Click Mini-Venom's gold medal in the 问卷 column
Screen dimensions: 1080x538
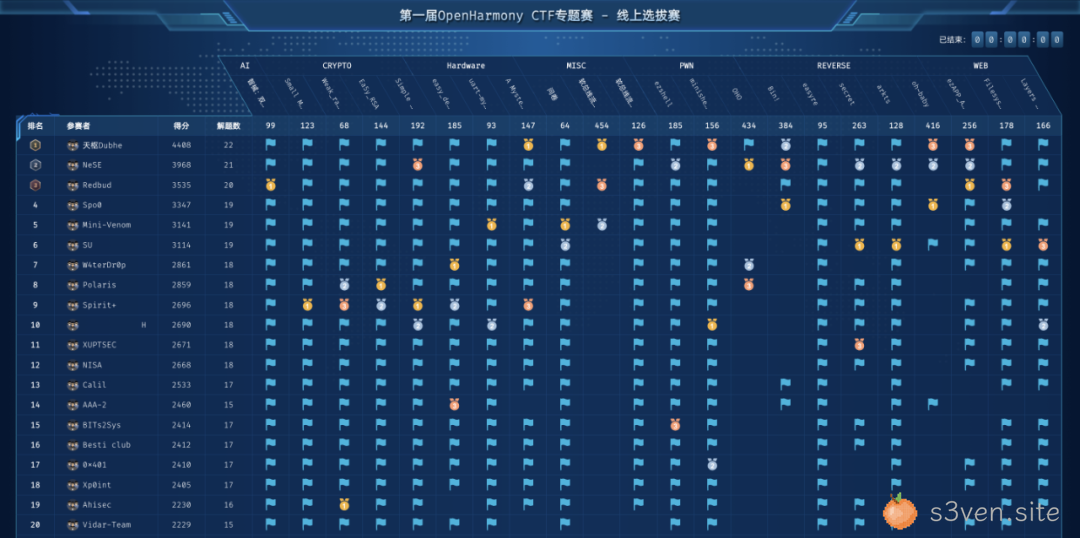tap(565, 225)
